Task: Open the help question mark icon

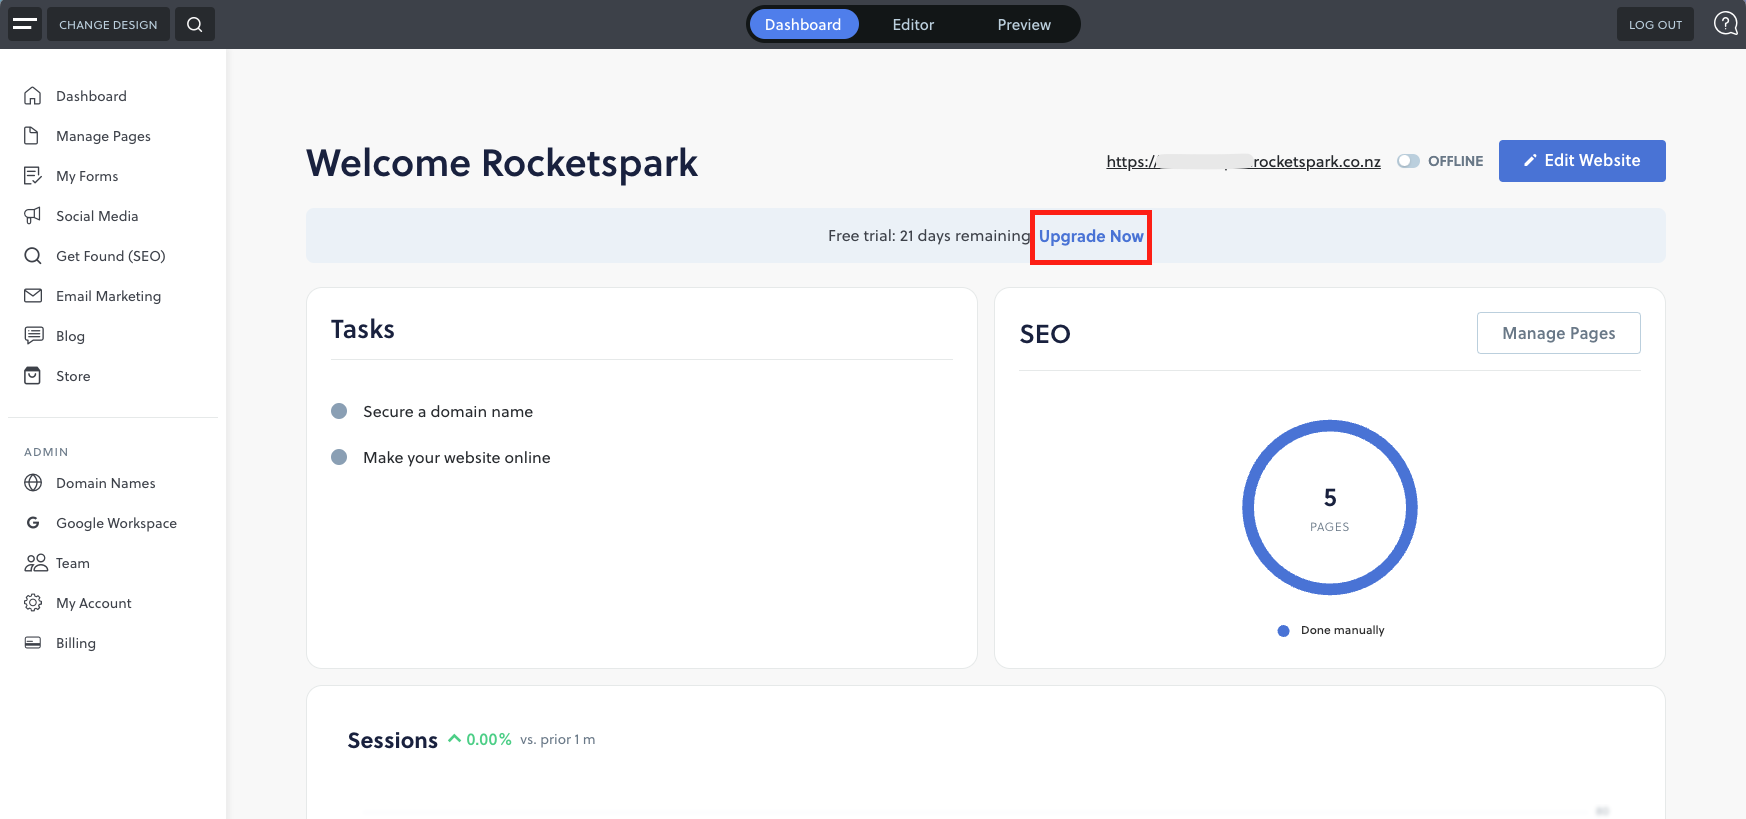Action: tap(1725, 24)
